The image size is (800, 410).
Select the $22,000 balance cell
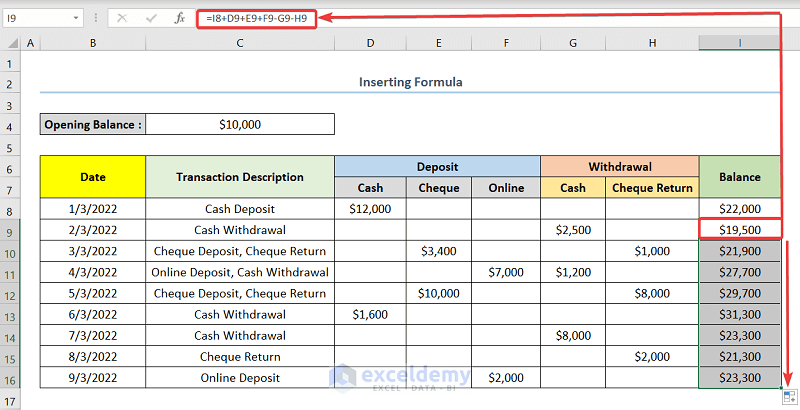pyautogui.click(x=740, y=209)
